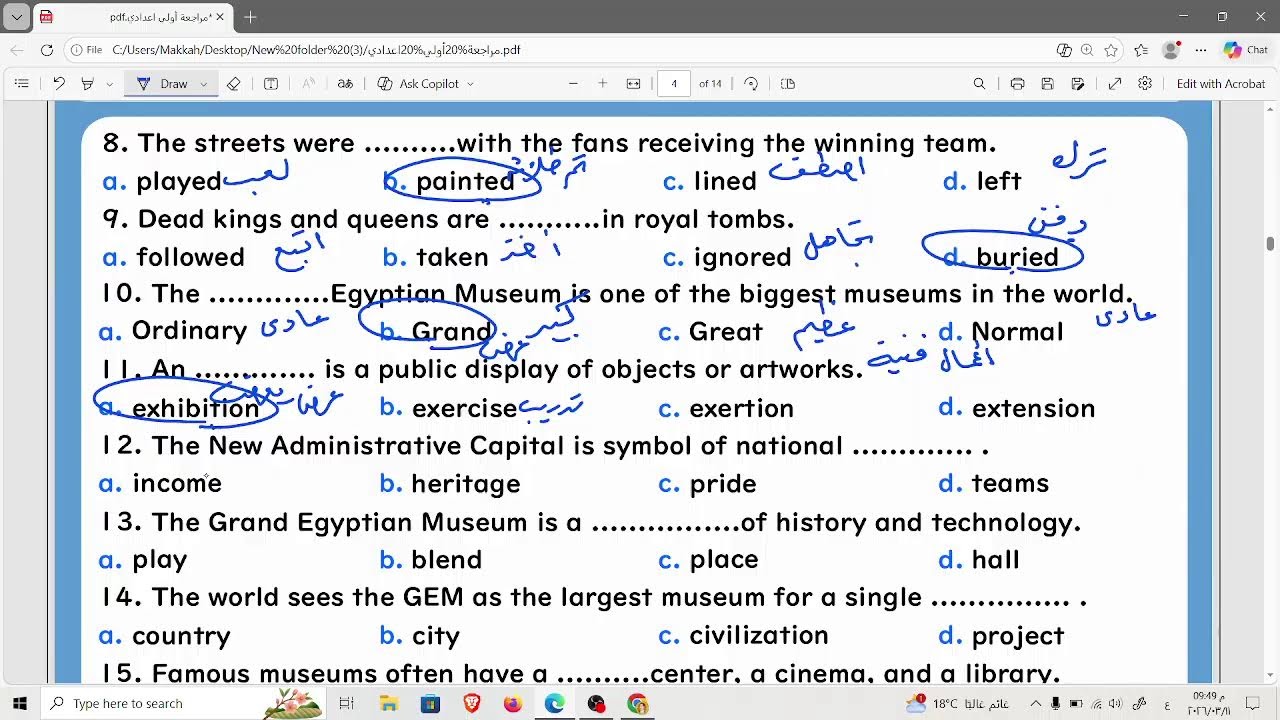Open the table of contents panel

[x=22, y=84]
